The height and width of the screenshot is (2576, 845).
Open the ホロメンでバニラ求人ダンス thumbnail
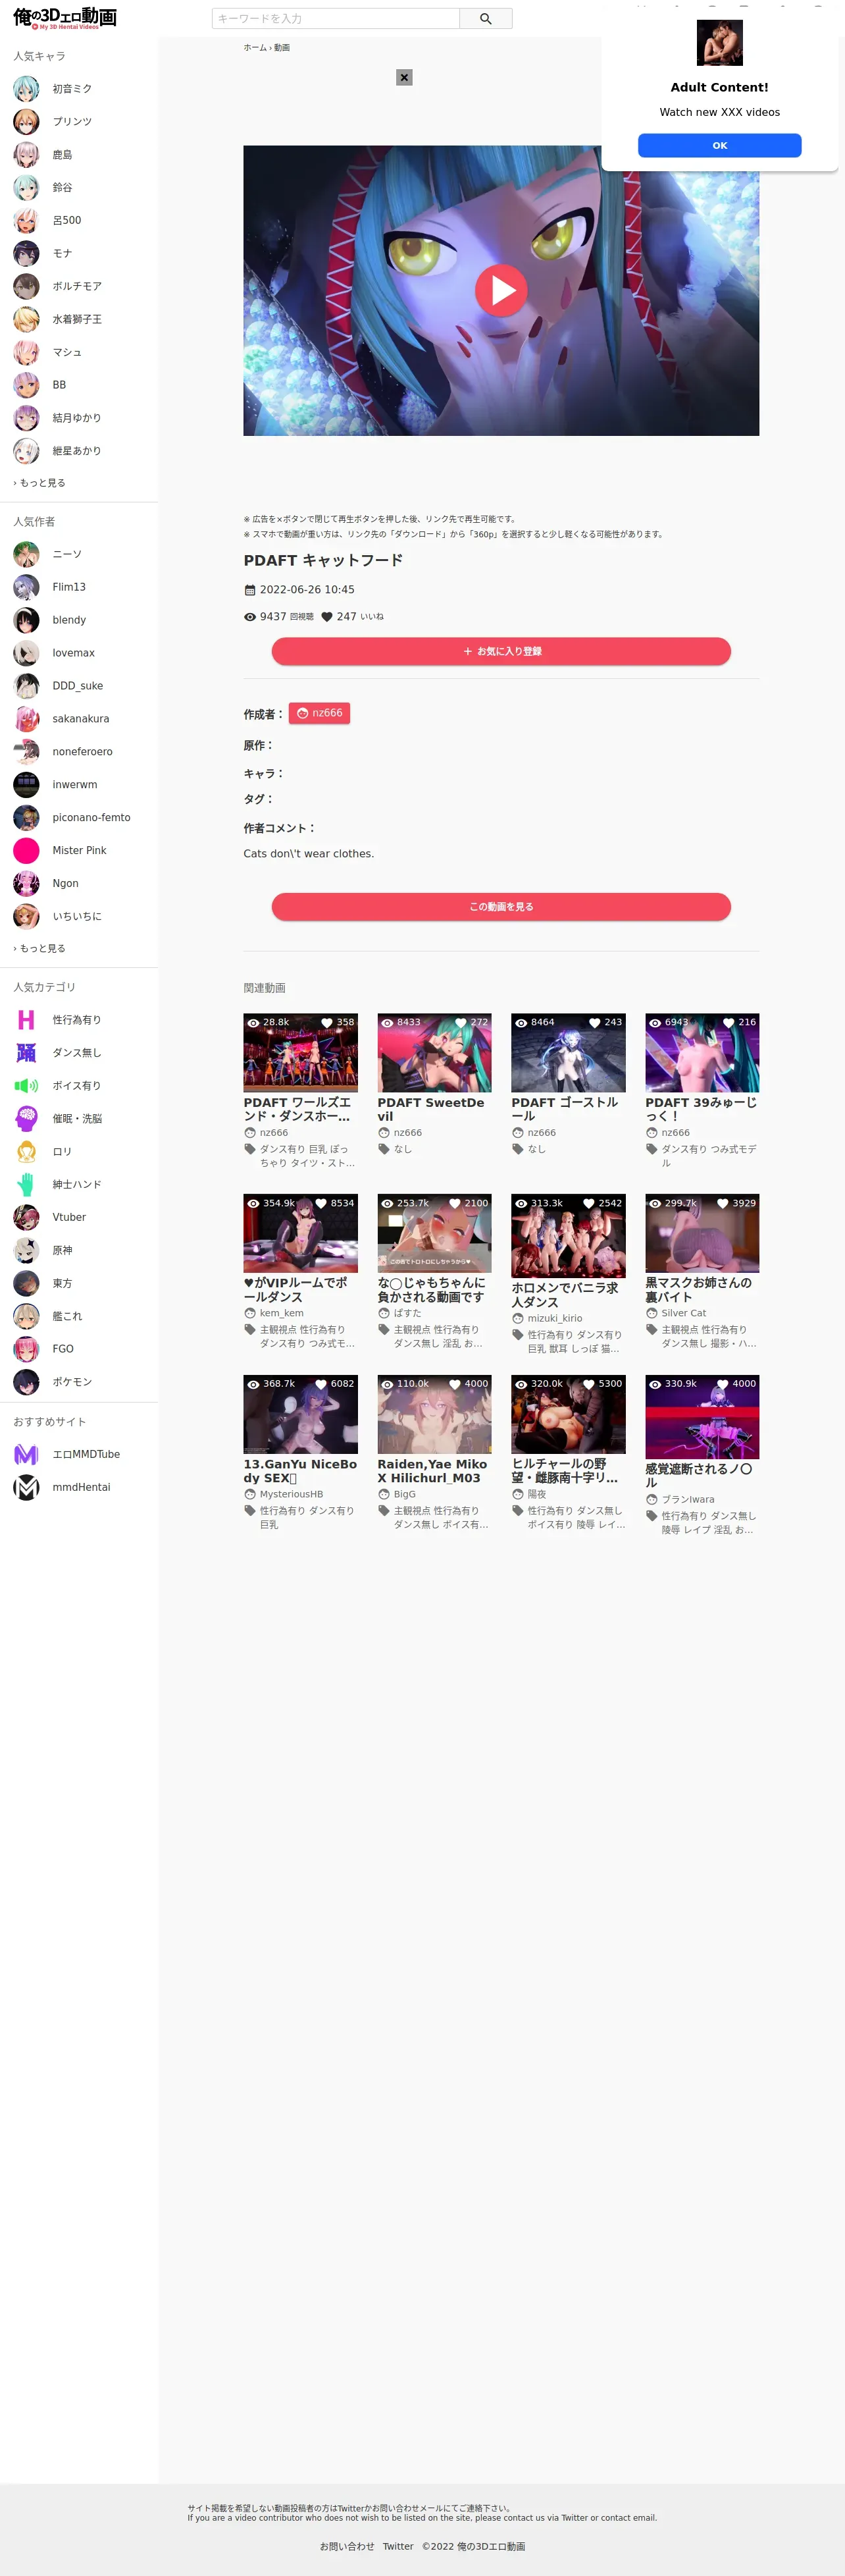(x=568, y=1236)
